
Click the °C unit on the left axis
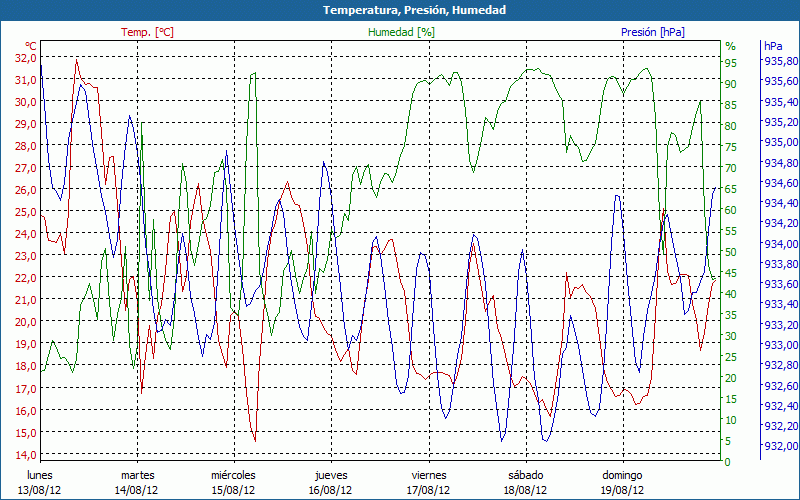coord(30,46)
